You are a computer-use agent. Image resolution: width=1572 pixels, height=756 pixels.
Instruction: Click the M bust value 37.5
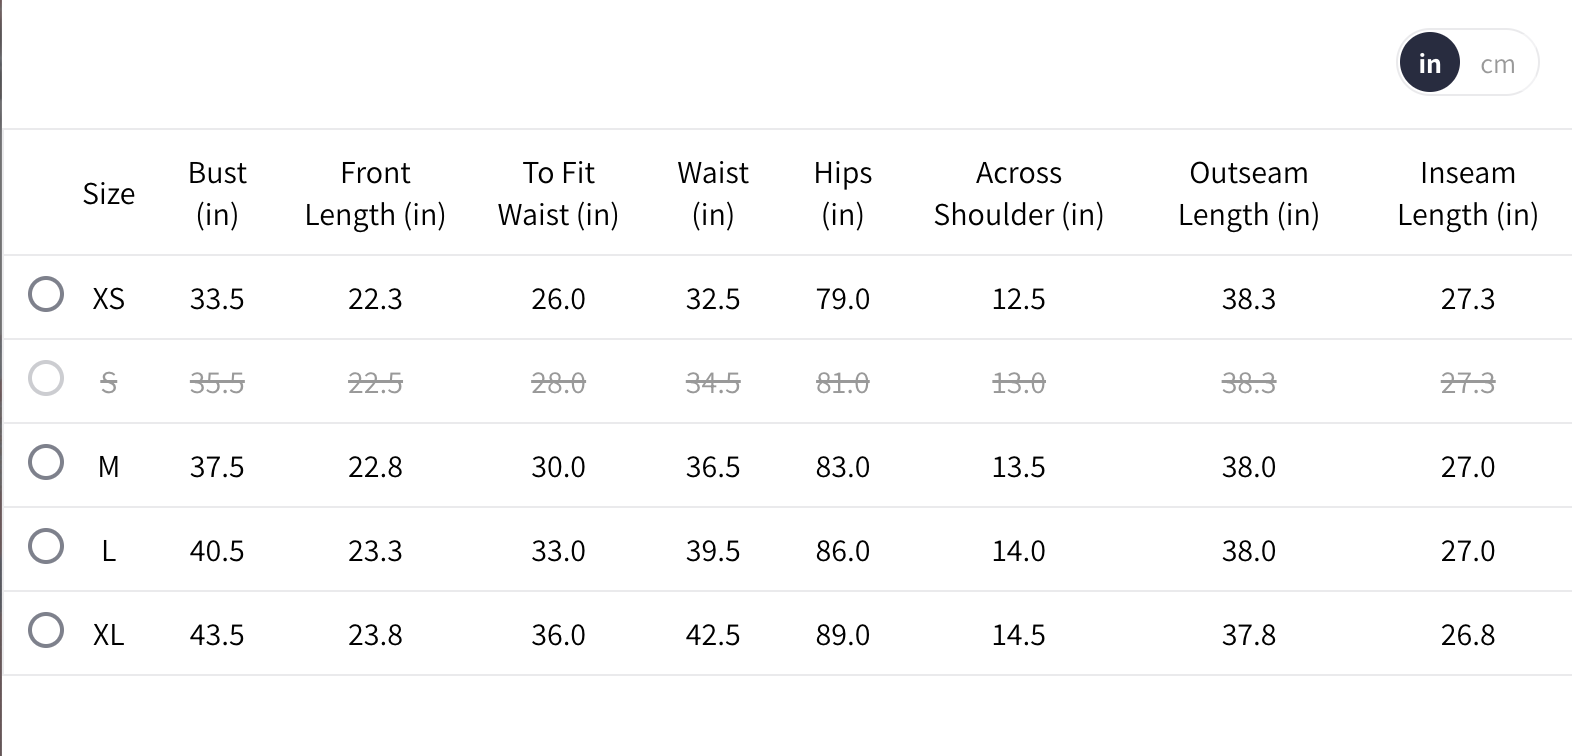click(x=217, y=467)
